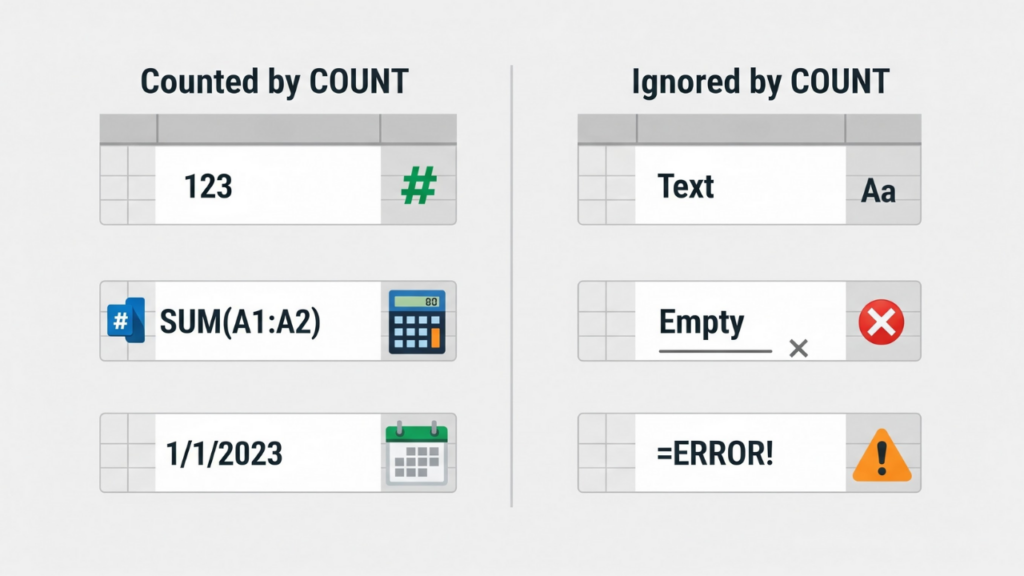Click the blue document icon beside SUM
Screen dimensions: 1024x576
pos(126,321)
